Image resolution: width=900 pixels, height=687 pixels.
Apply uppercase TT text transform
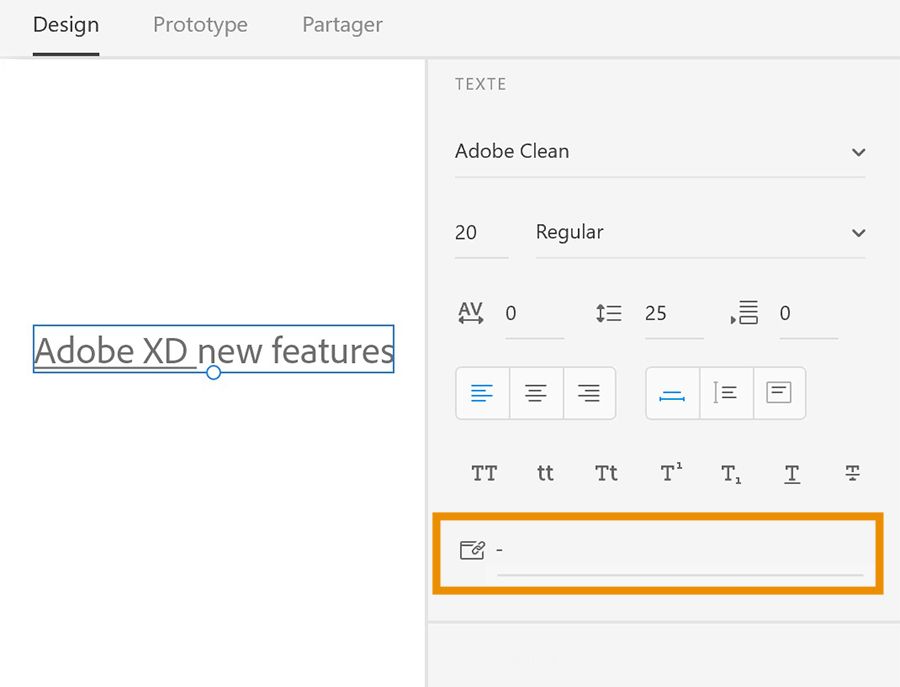coord(484,474)
